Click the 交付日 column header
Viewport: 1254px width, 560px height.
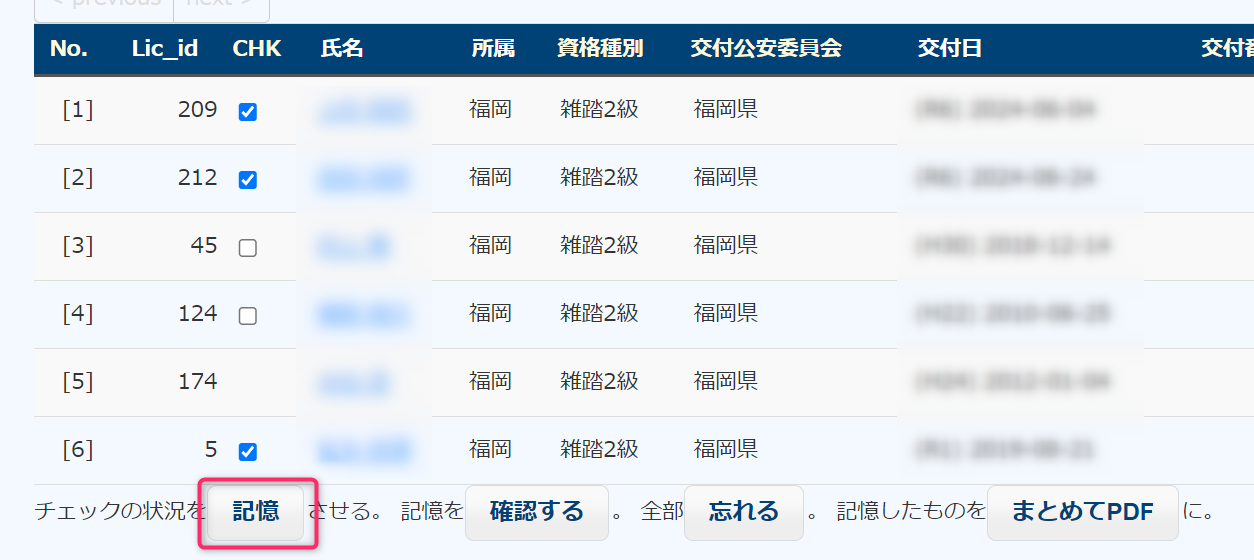pos(950,49)
